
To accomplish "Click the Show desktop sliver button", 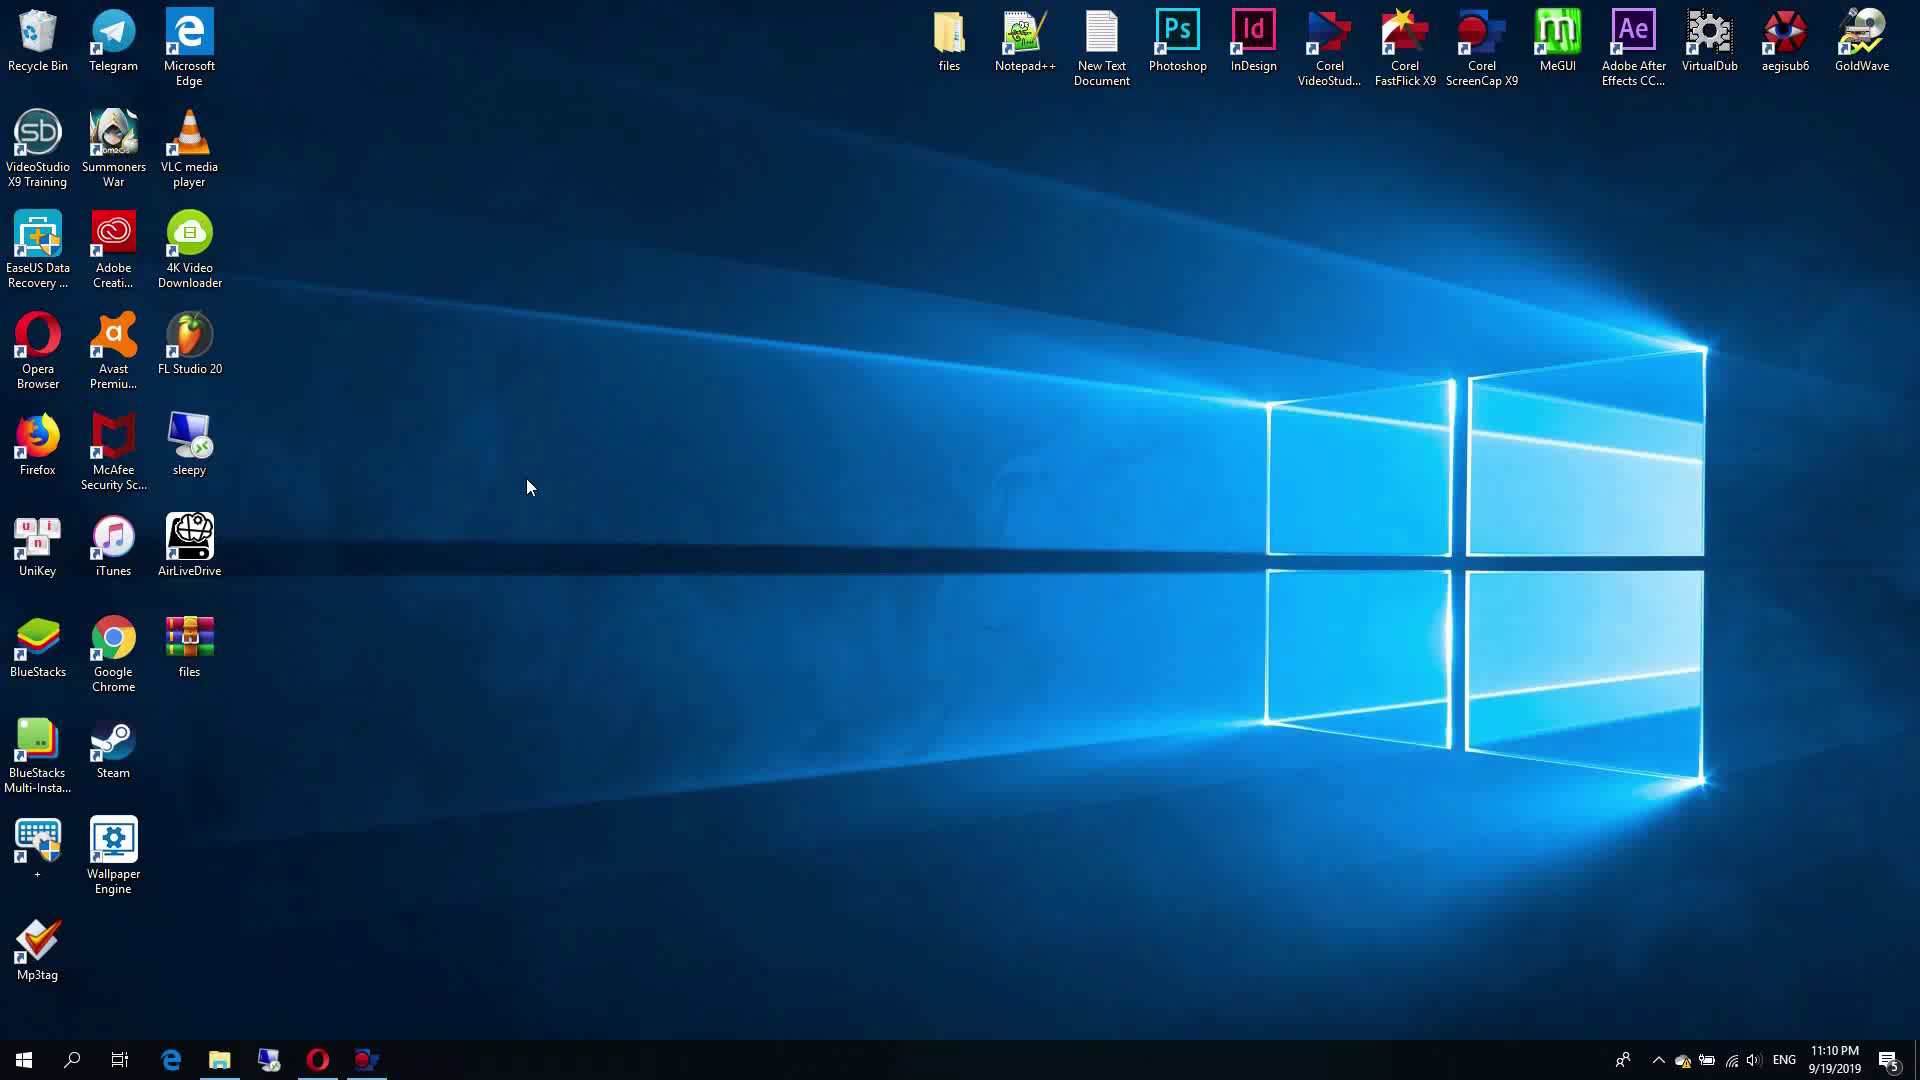I will tap(1916, 1060).
